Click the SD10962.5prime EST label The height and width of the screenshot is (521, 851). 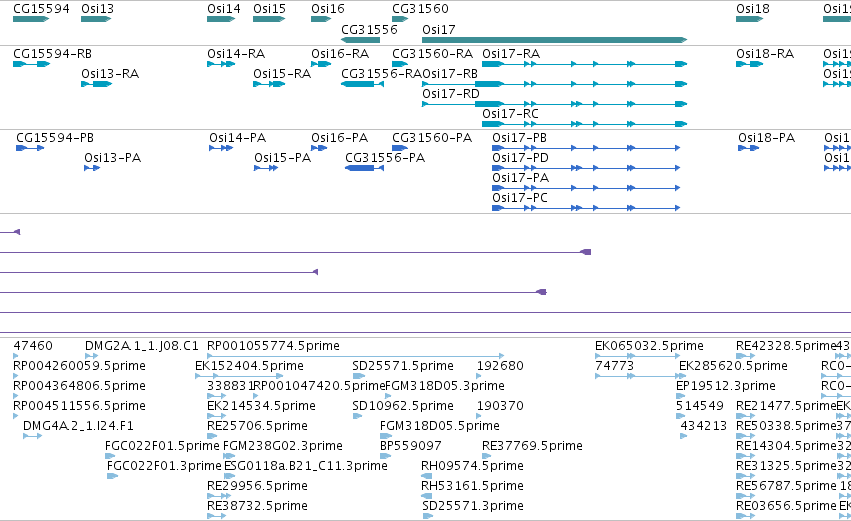pyautogui.click(x=403, y=406)
